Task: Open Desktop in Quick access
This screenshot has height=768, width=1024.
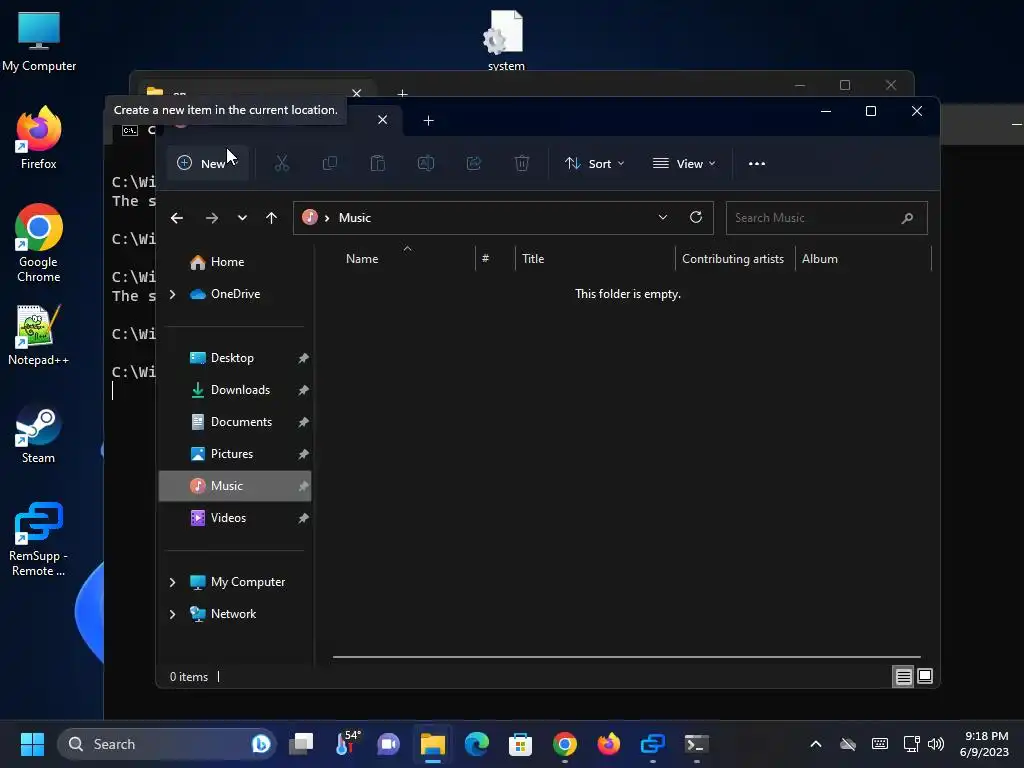Action: [232, 358]
